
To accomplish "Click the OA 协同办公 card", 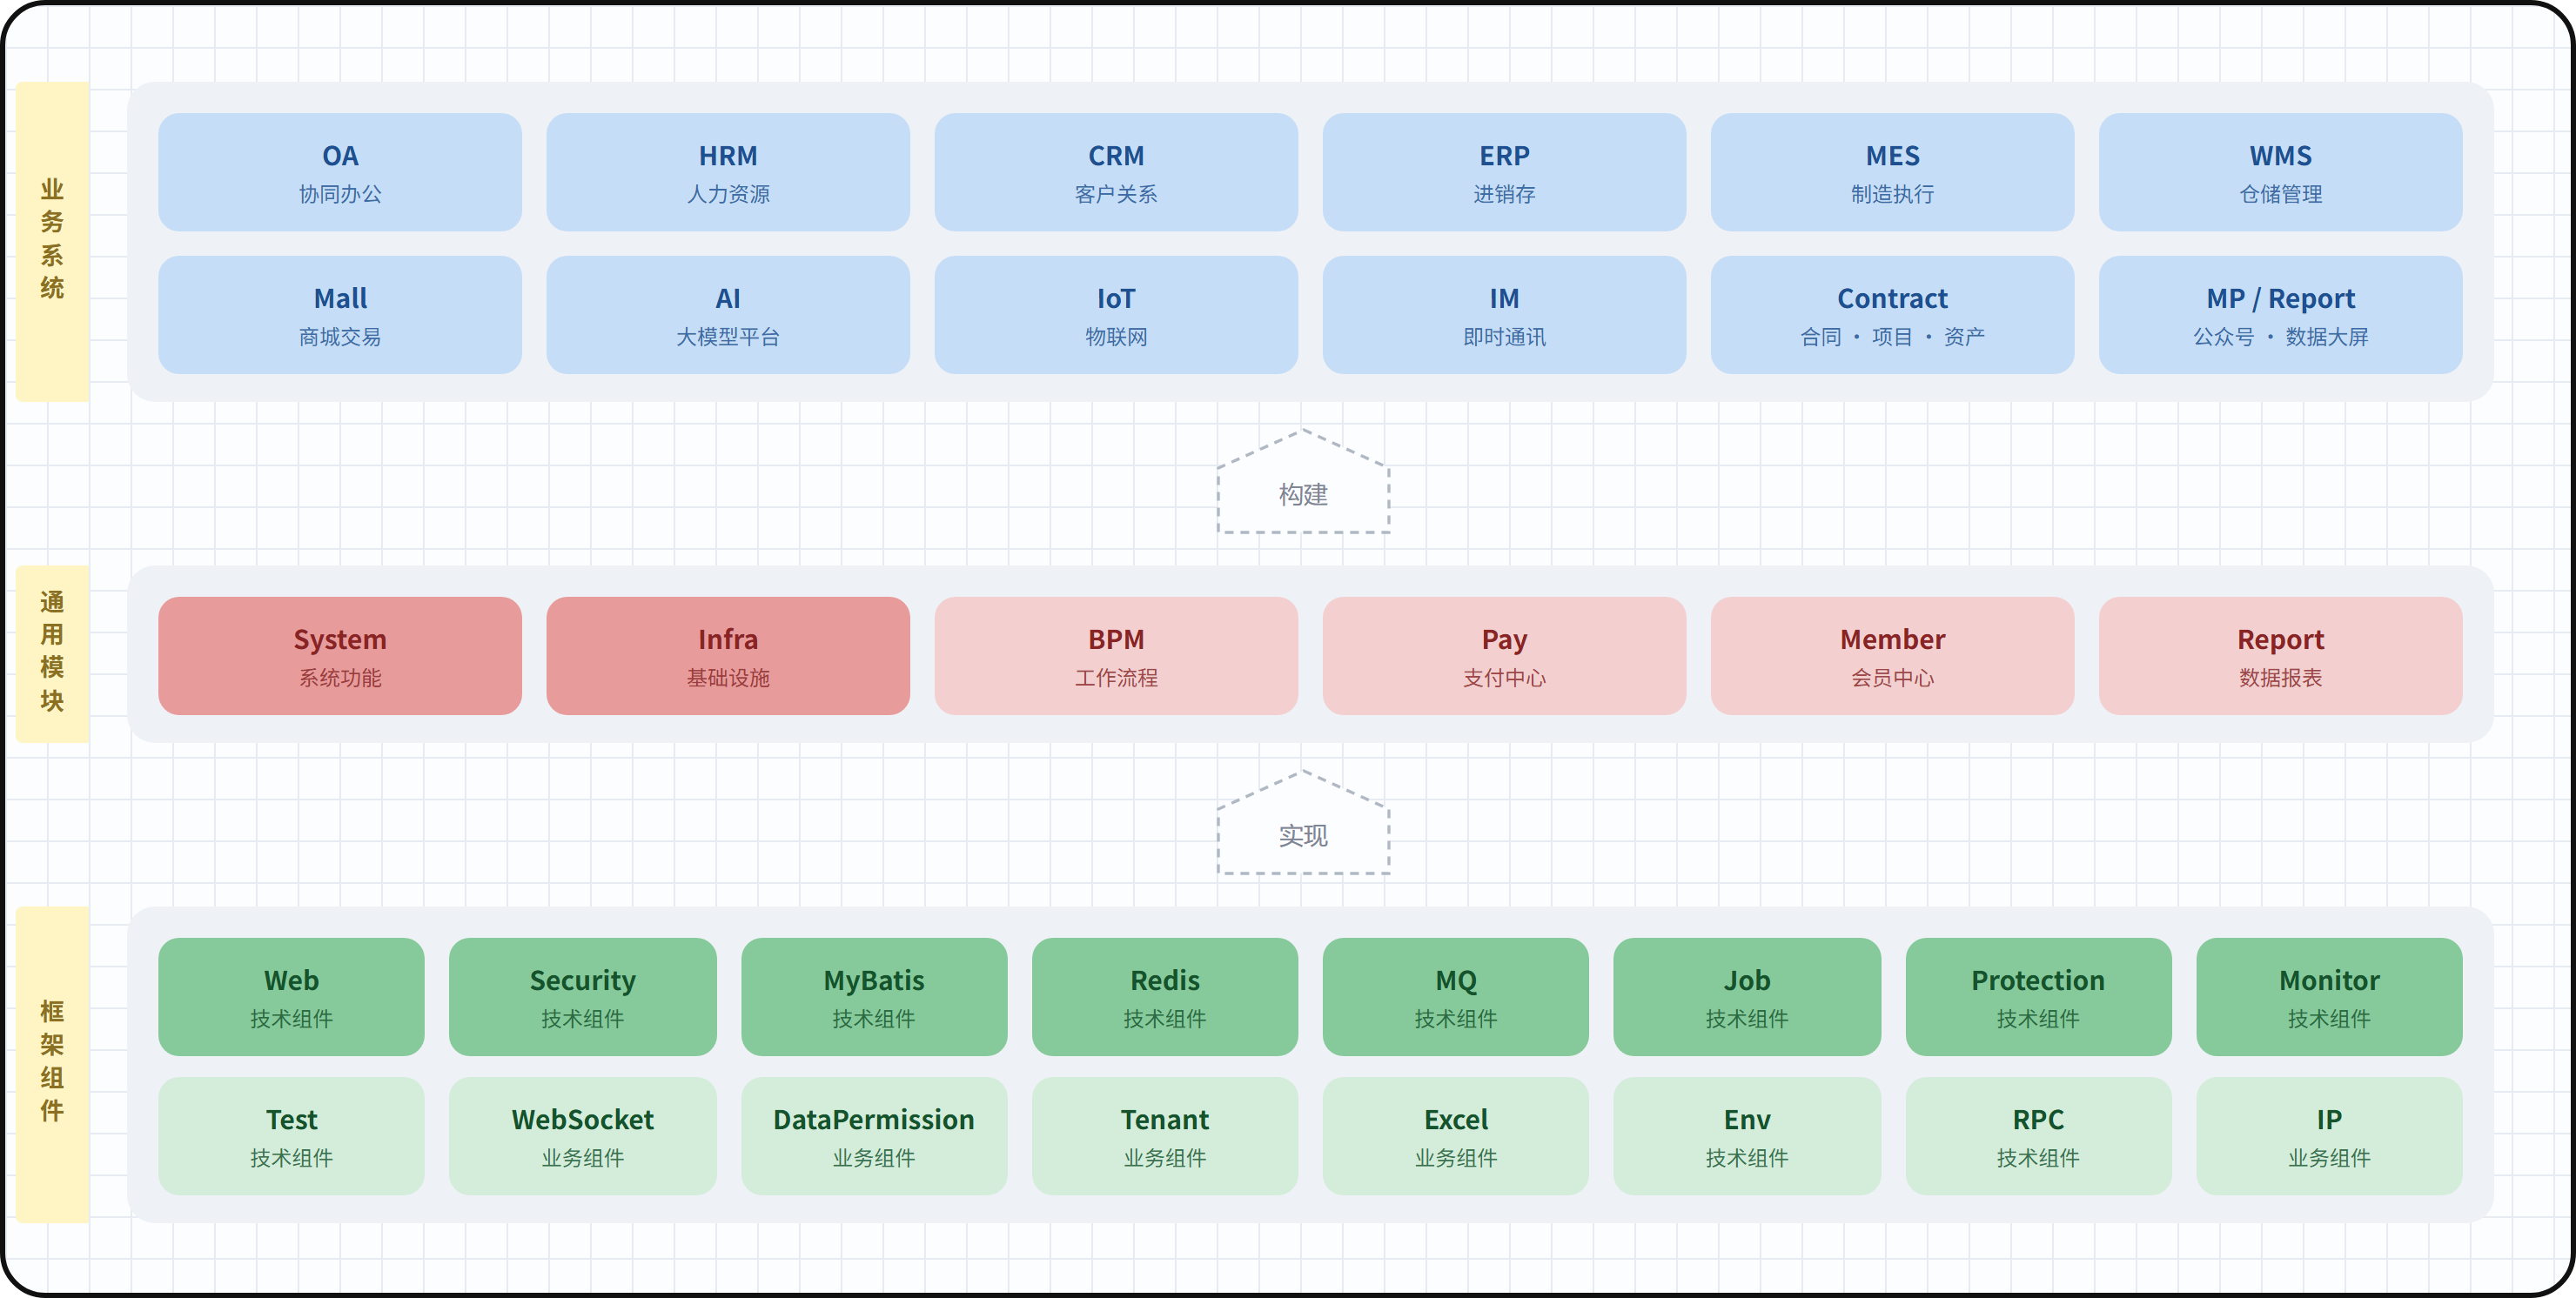I will coord(340,172).
